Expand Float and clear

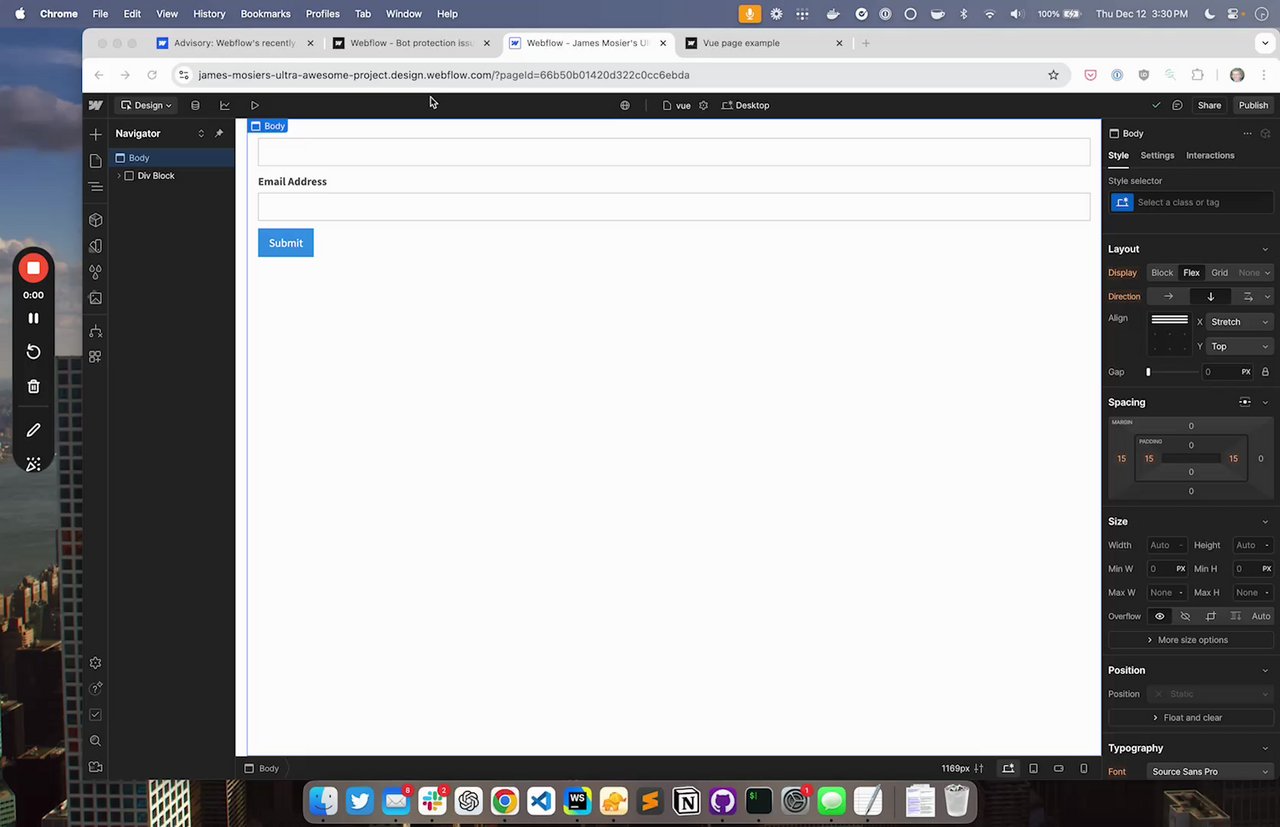(x=1190, y=718)
